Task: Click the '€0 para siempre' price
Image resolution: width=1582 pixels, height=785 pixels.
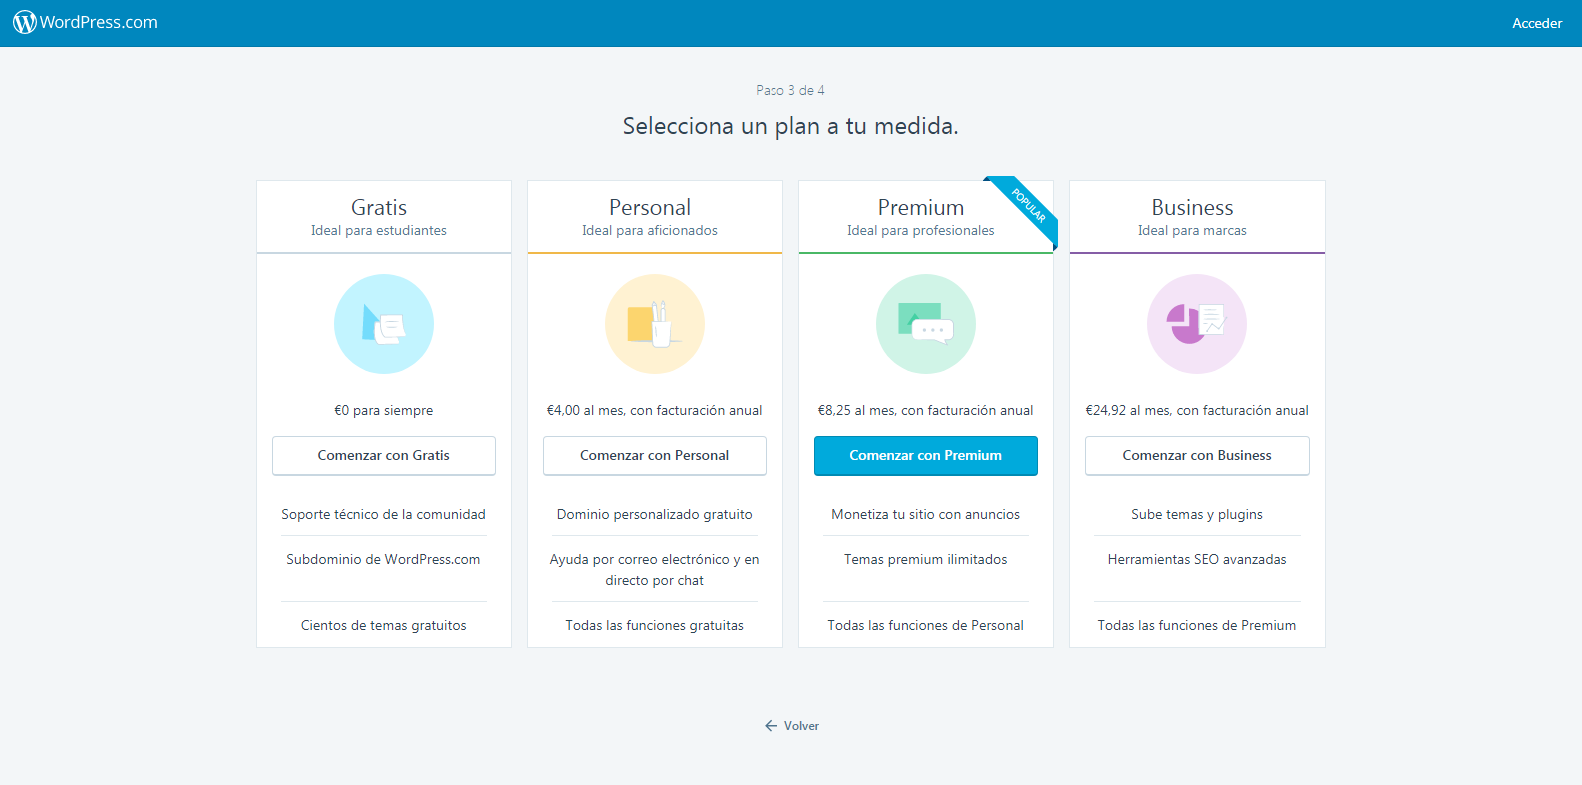Action: pyautogui.click(x=384, y=410)
